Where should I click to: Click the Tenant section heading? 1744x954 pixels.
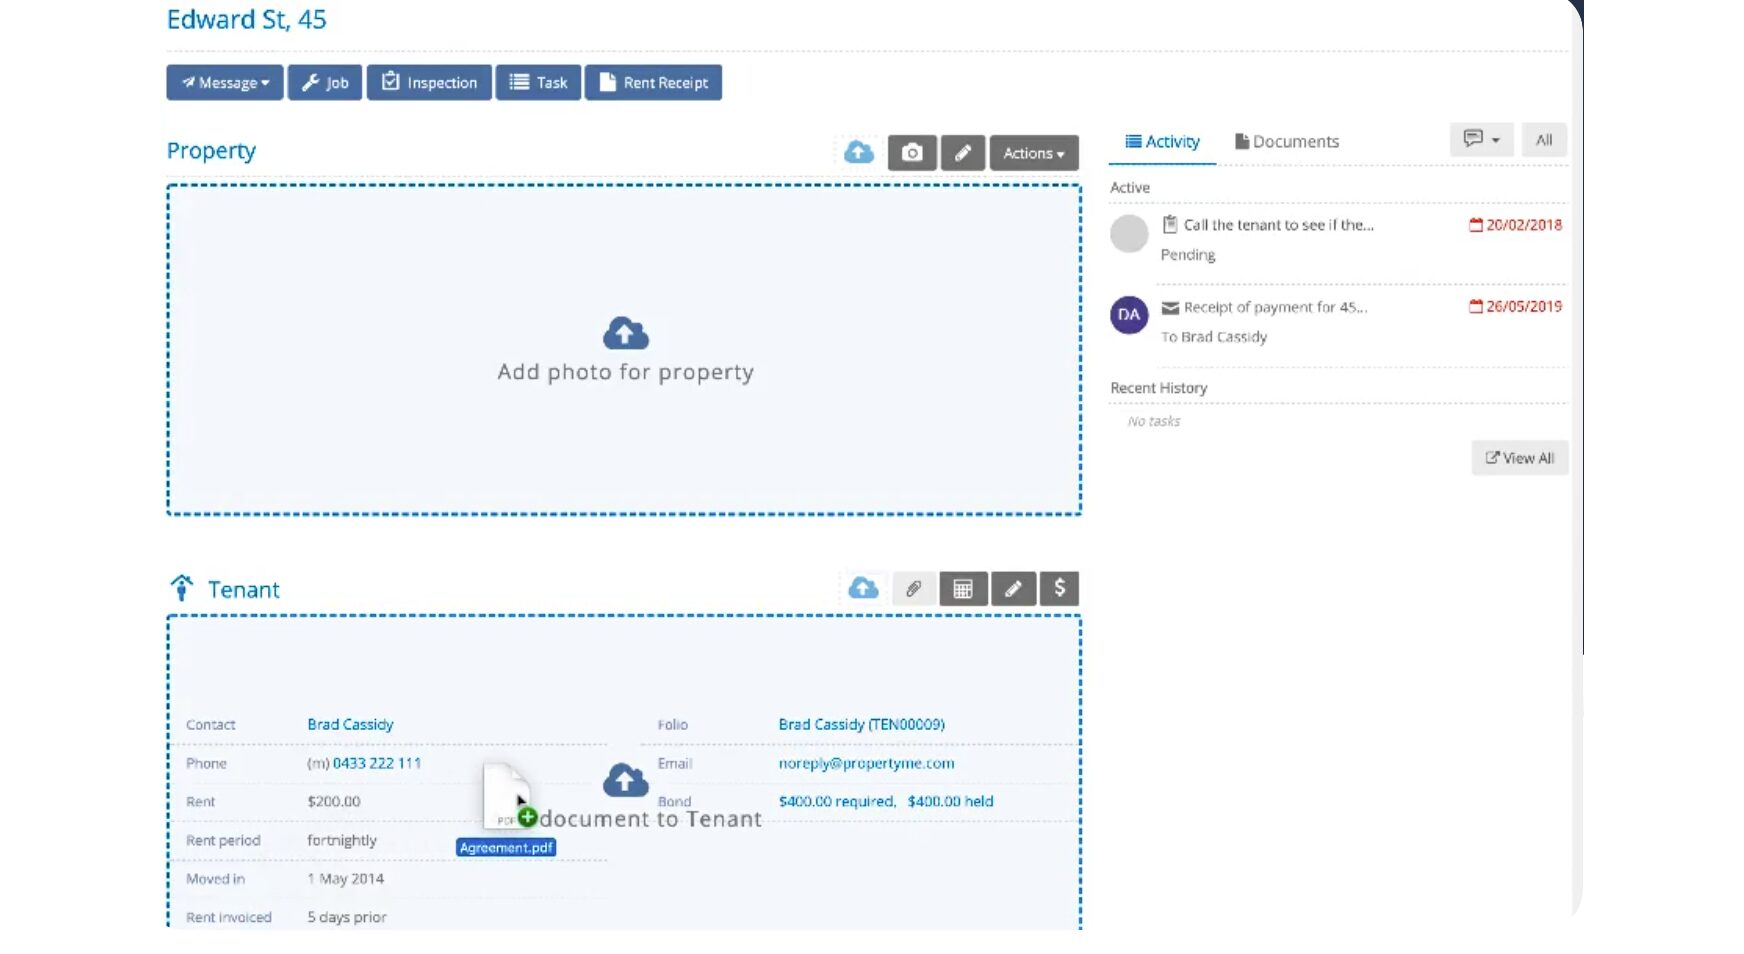[x=243, y=590]
